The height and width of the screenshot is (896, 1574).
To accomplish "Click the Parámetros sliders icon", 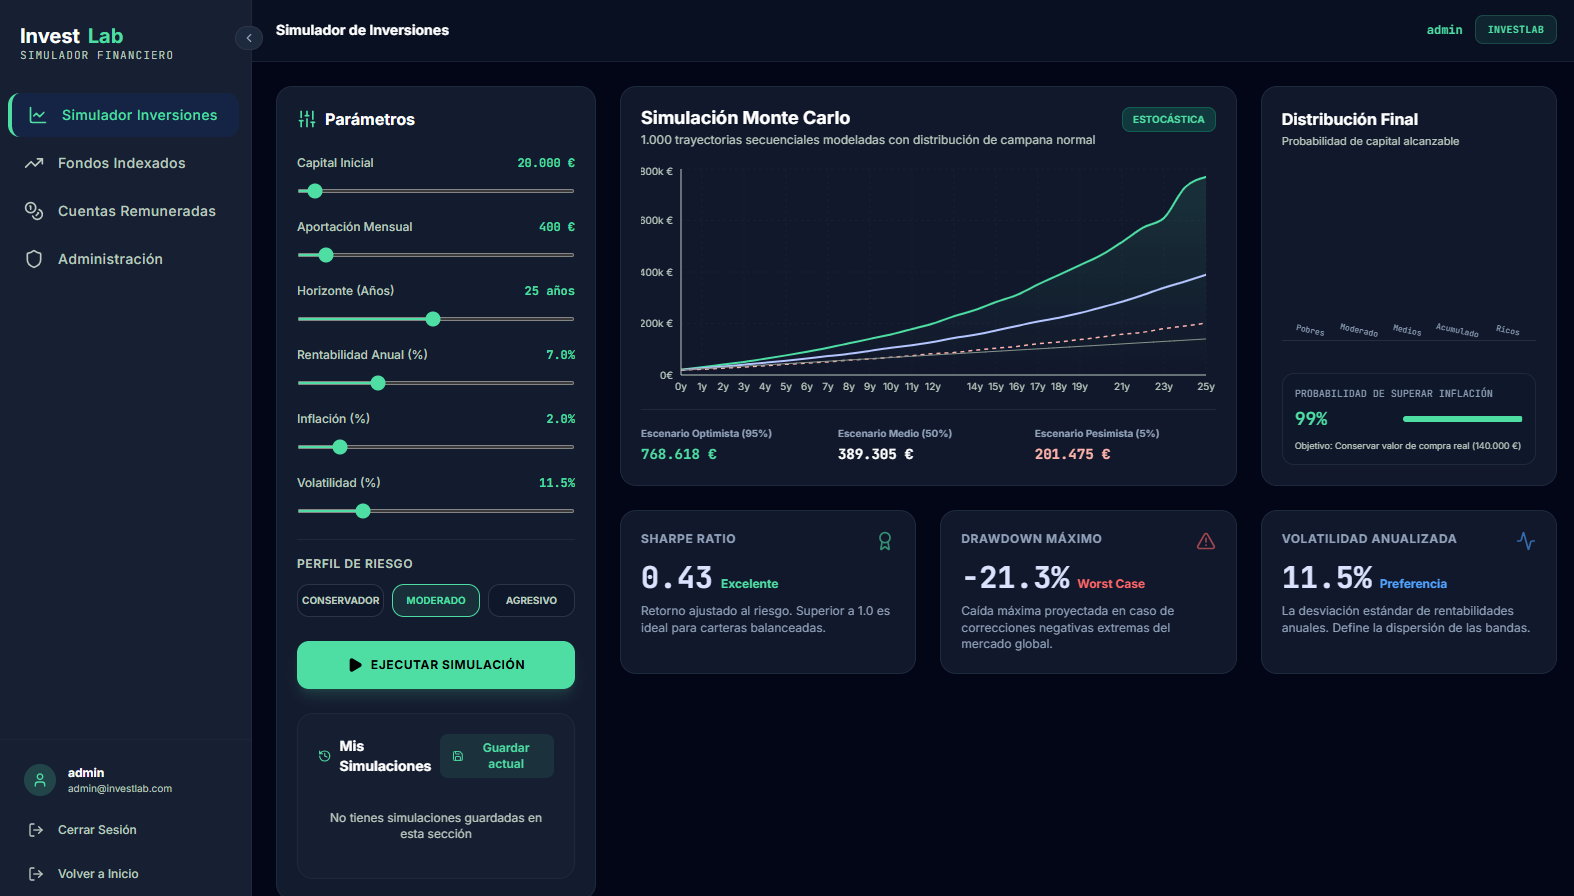I will click(x=307, y=119).
